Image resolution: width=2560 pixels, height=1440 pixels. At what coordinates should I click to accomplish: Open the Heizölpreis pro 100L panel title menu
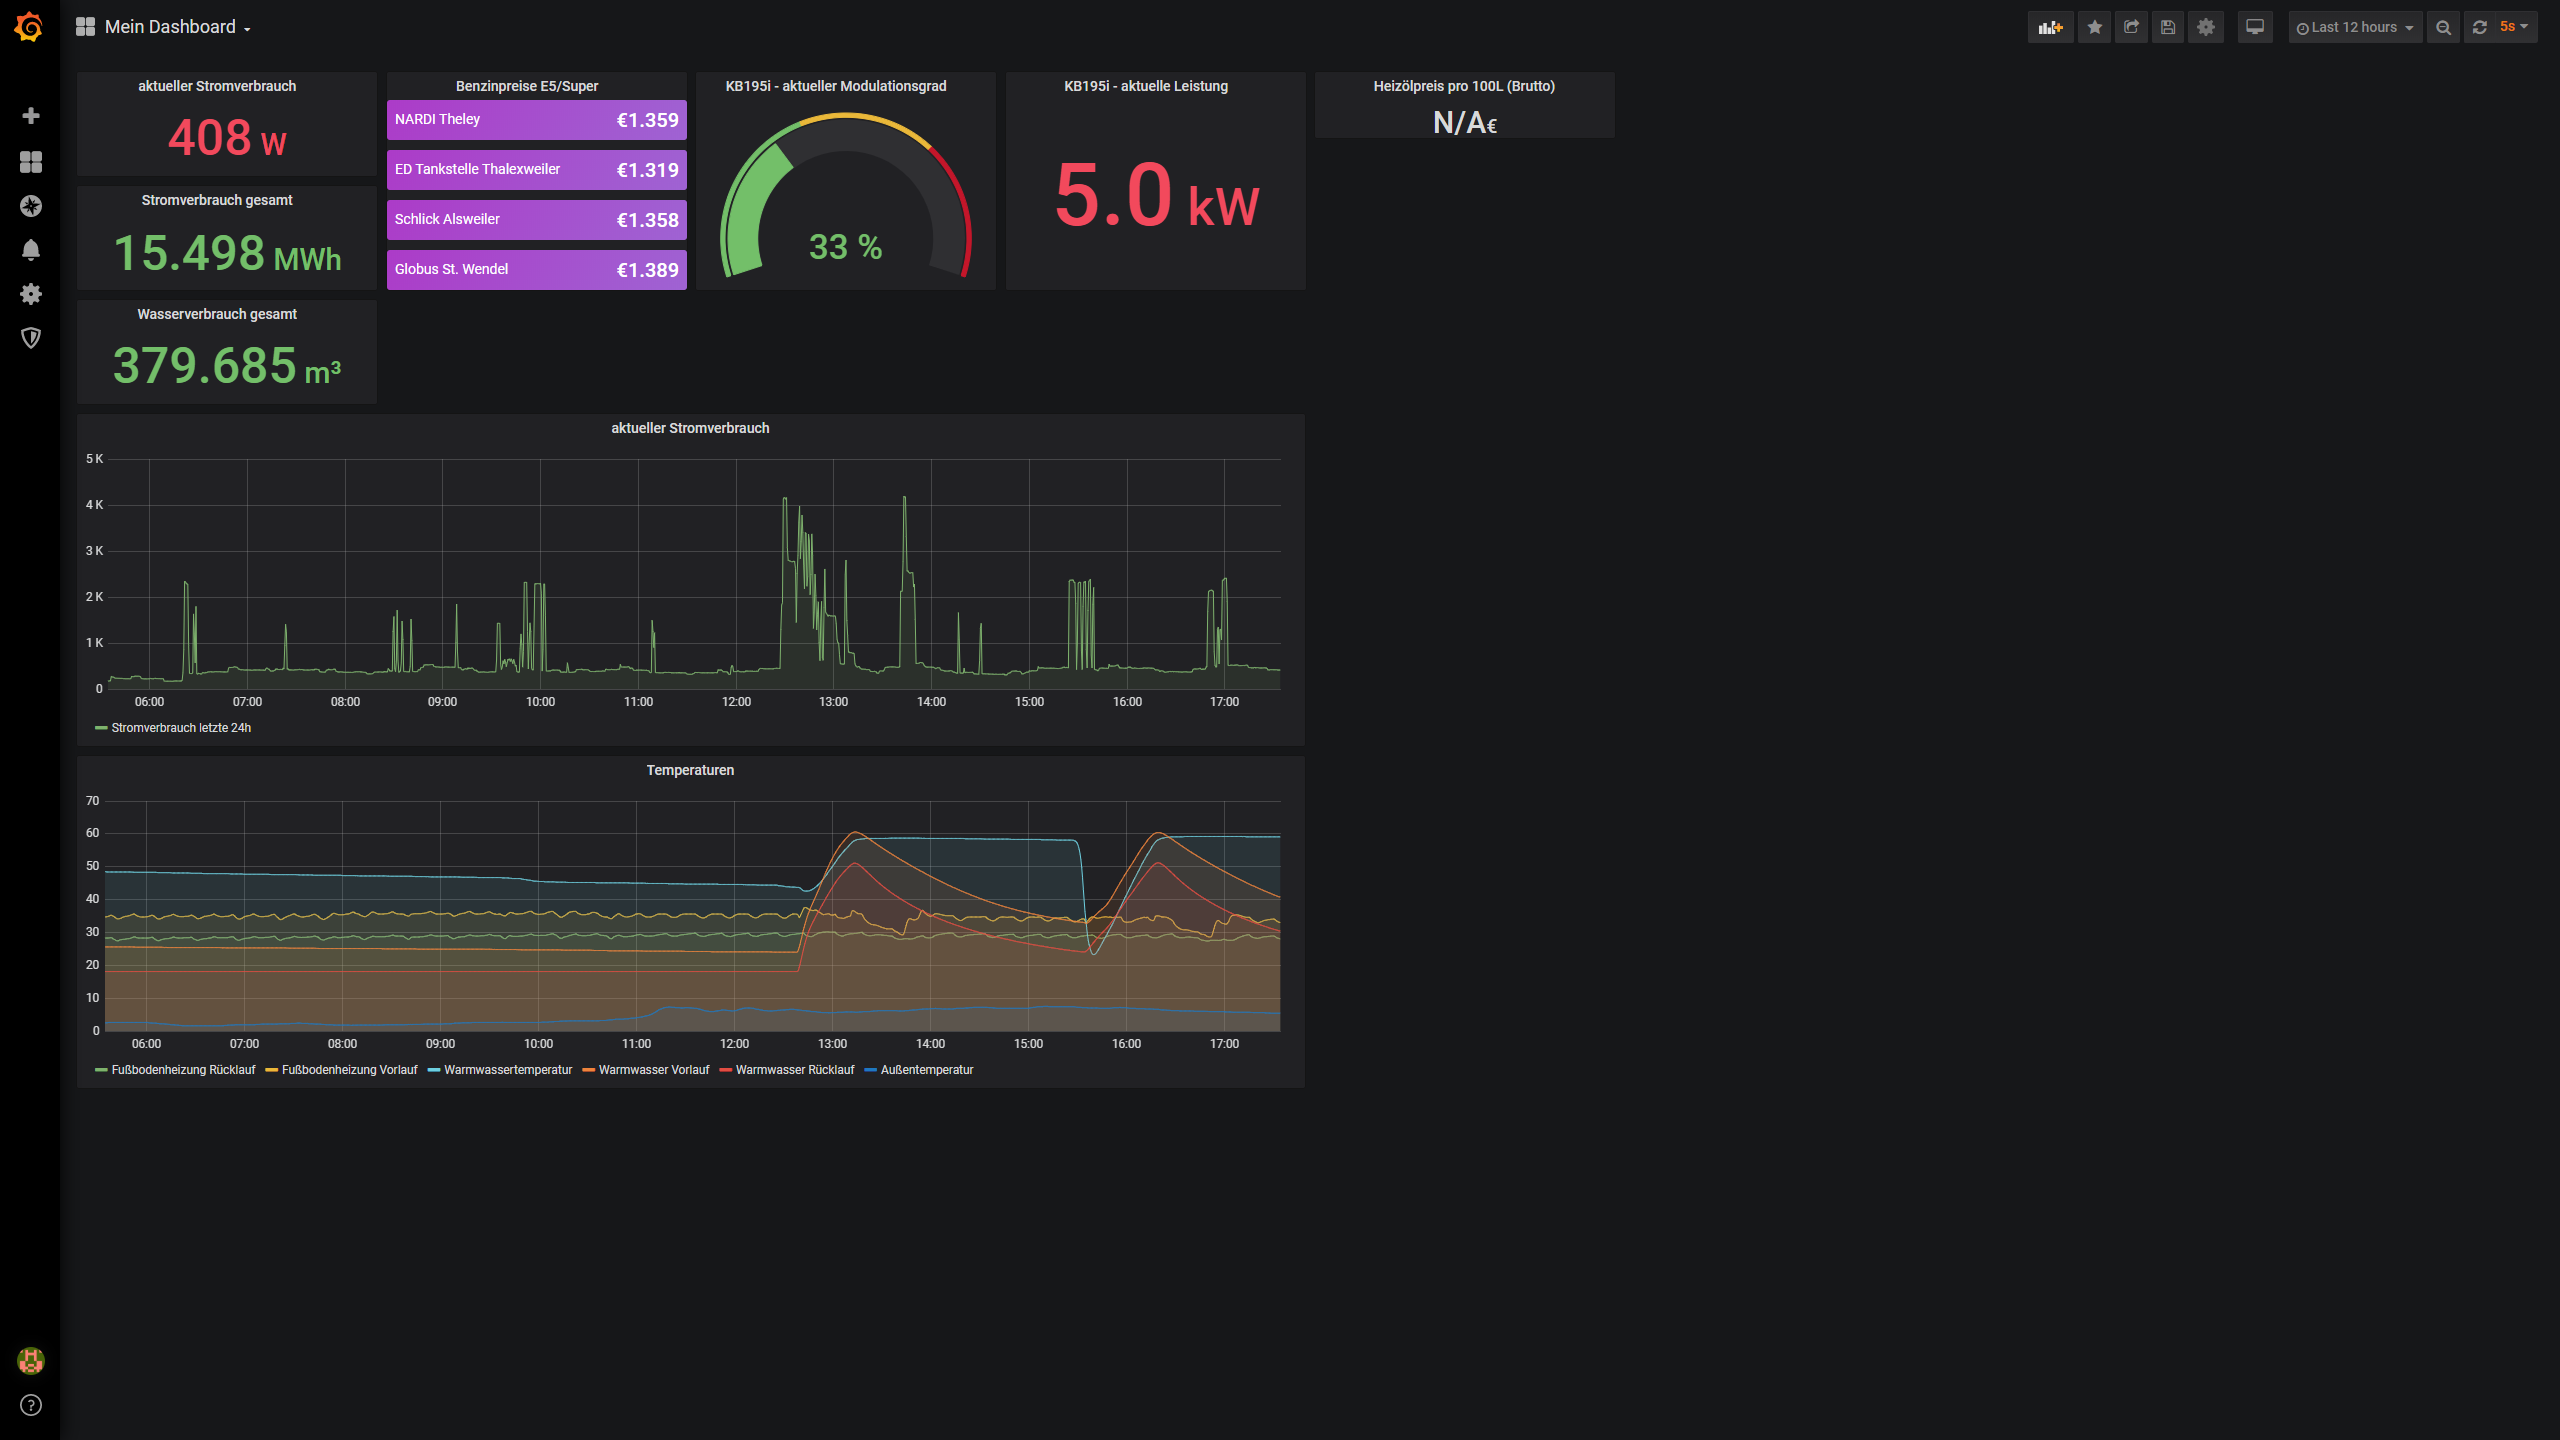(1464, 86)
